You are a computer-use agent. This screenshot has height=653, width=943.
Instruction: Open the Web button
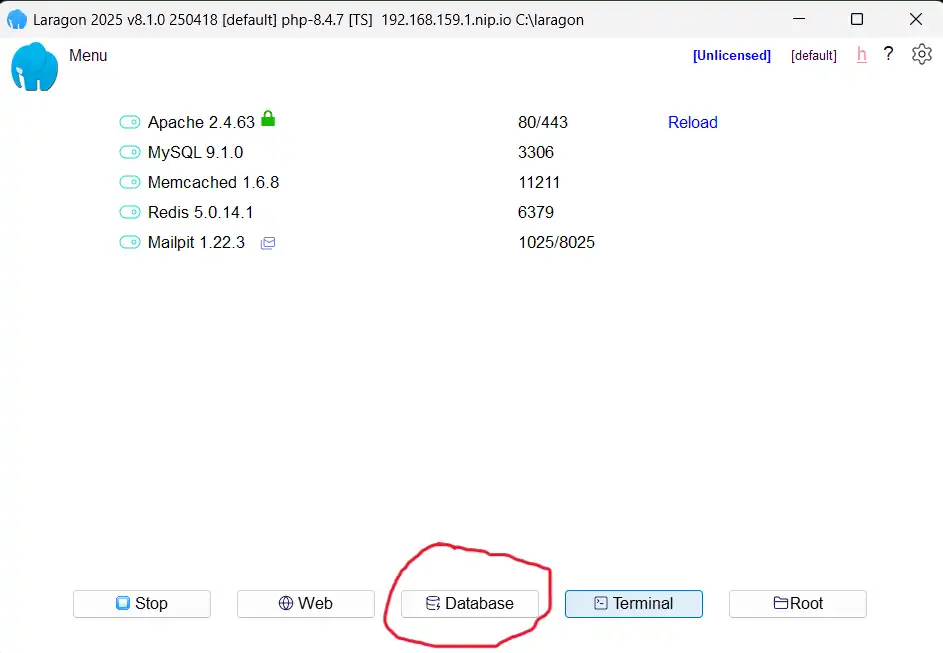(306, 604)
